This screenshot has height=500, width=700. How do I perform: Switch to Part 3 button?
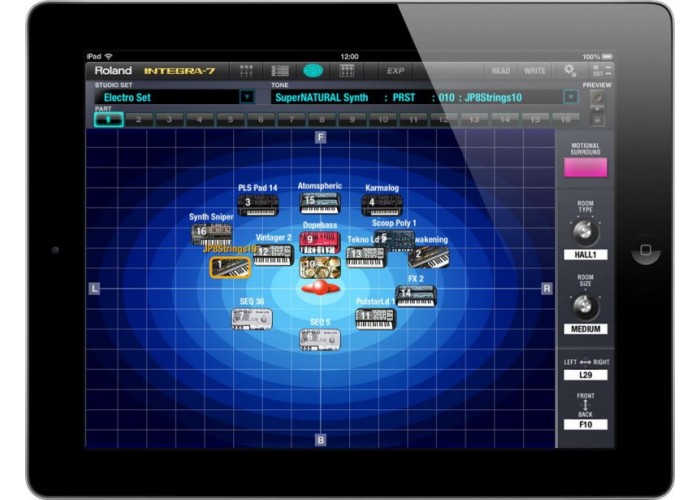coord(169,119)
